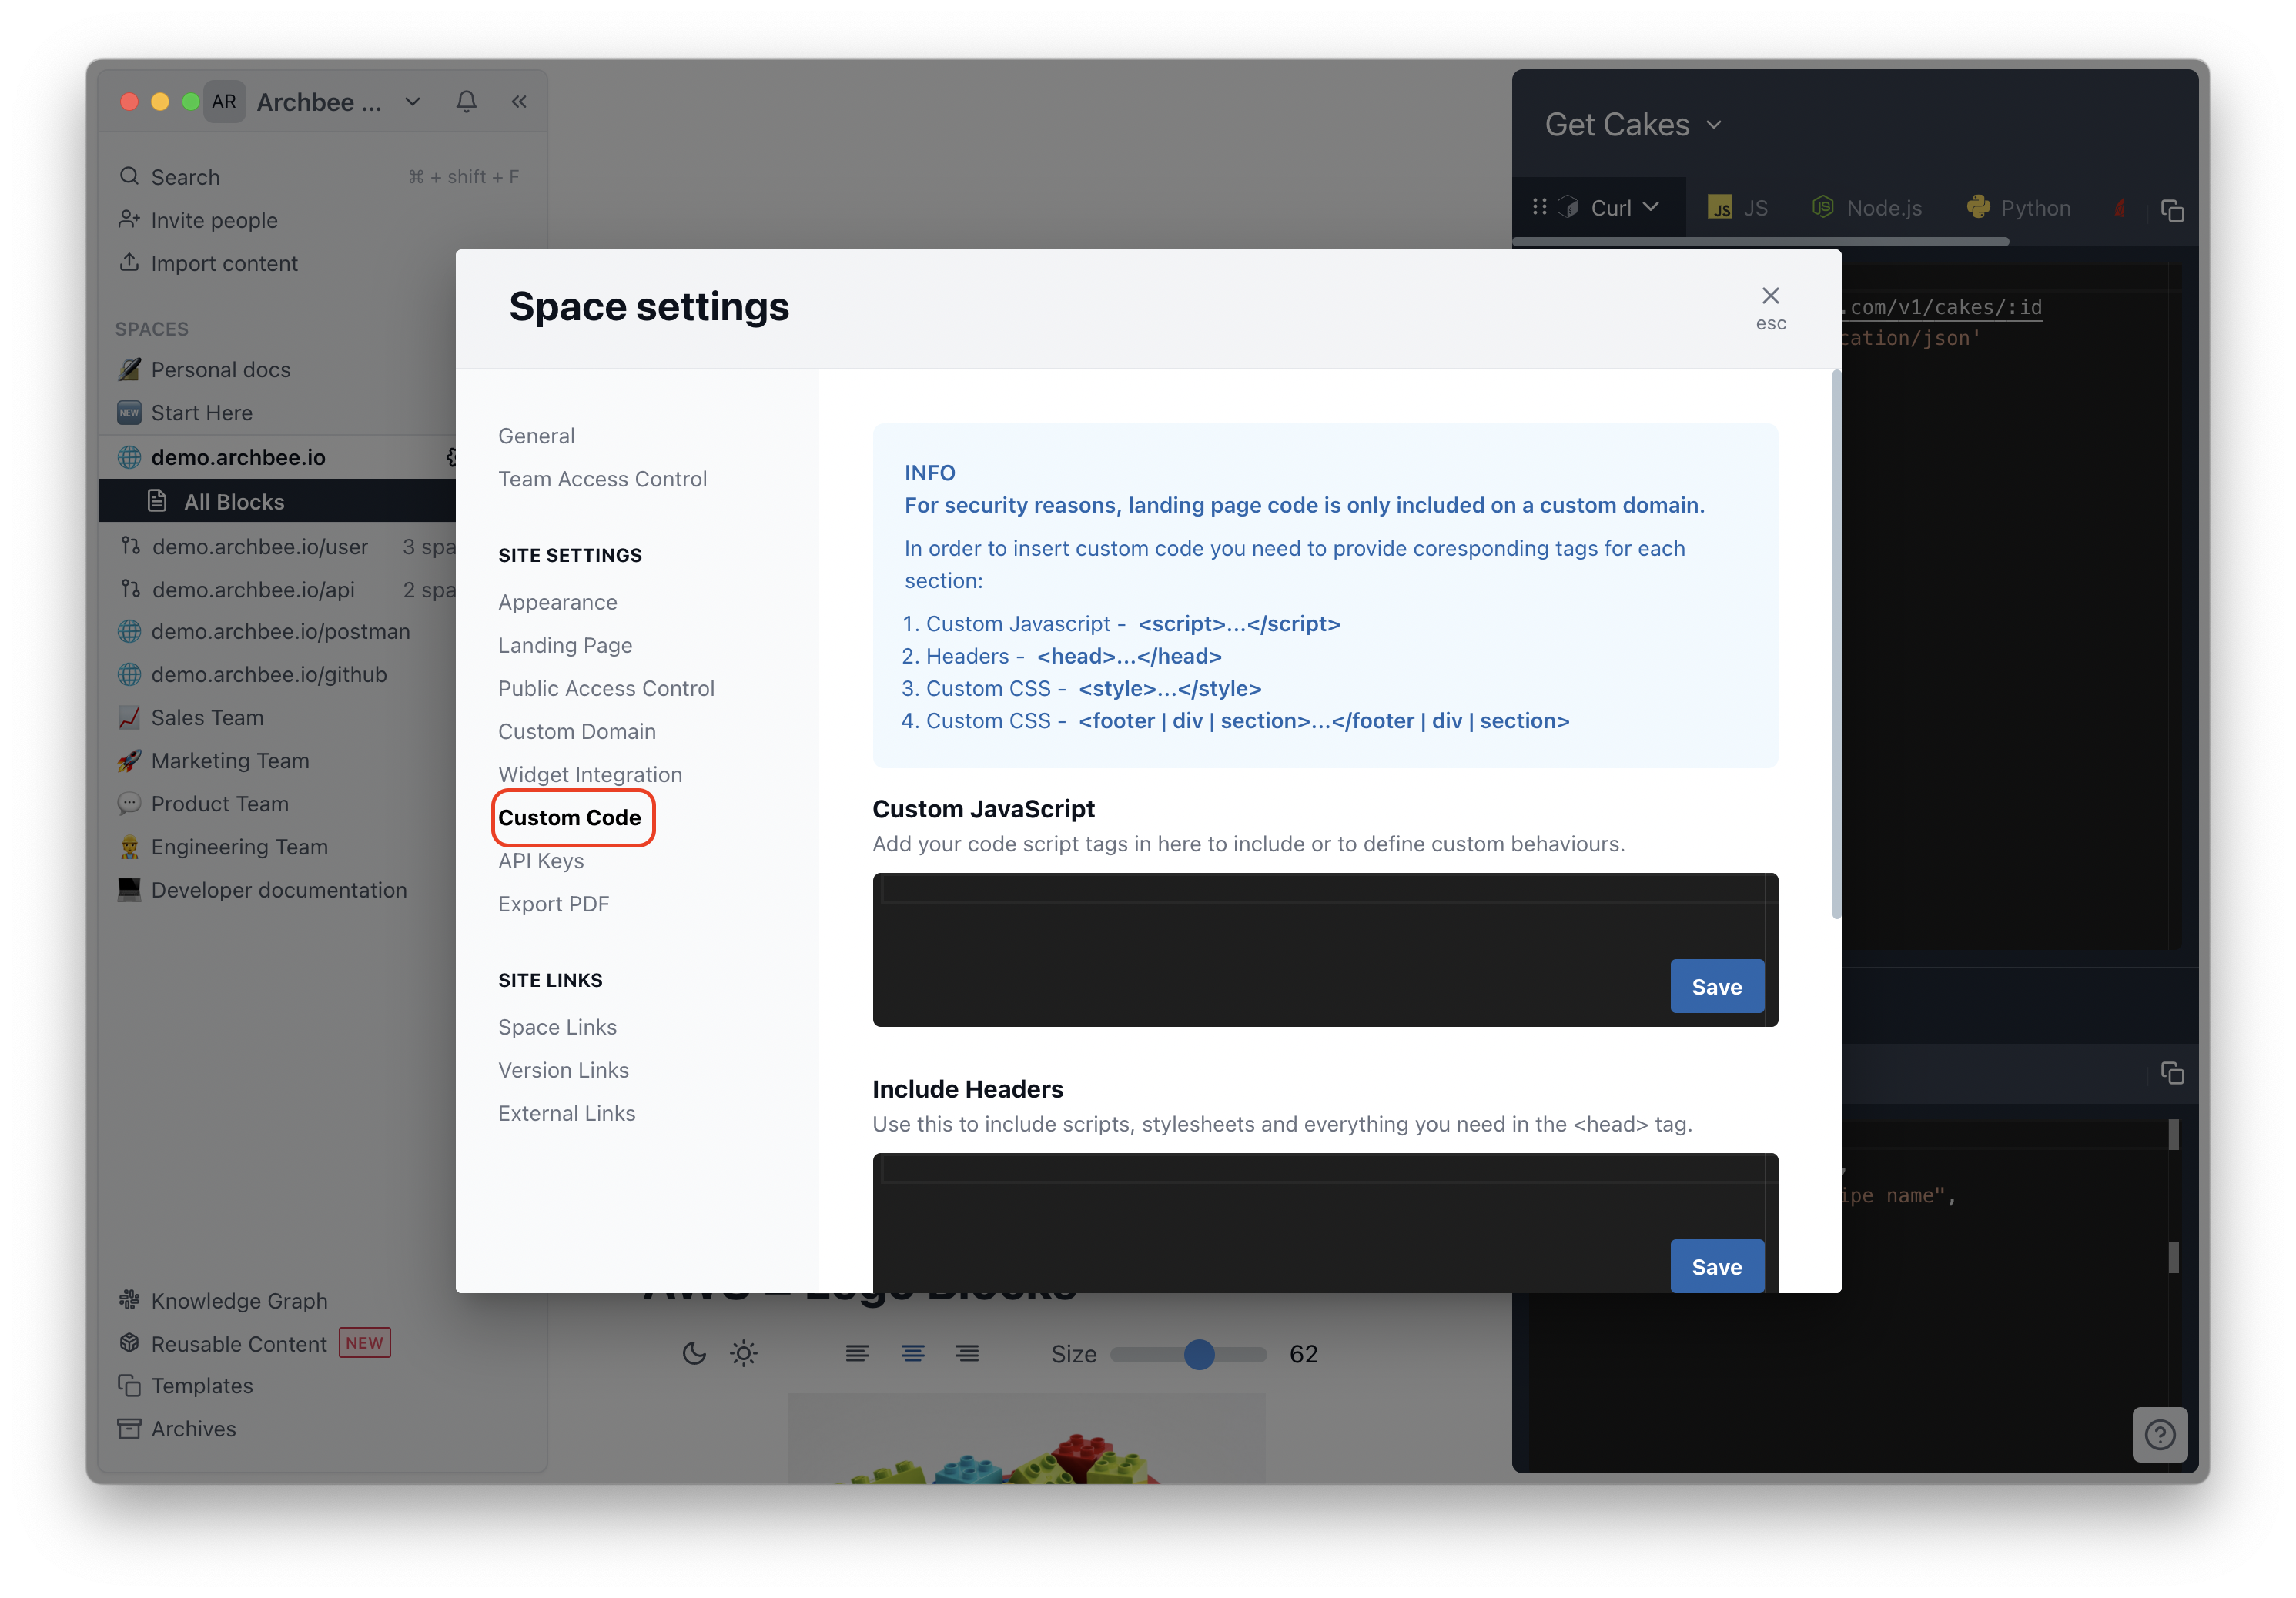Screen dimensions: 2296x1598
Task: Collapse sidebar with double chevron icon
Action: coord(519,101)
